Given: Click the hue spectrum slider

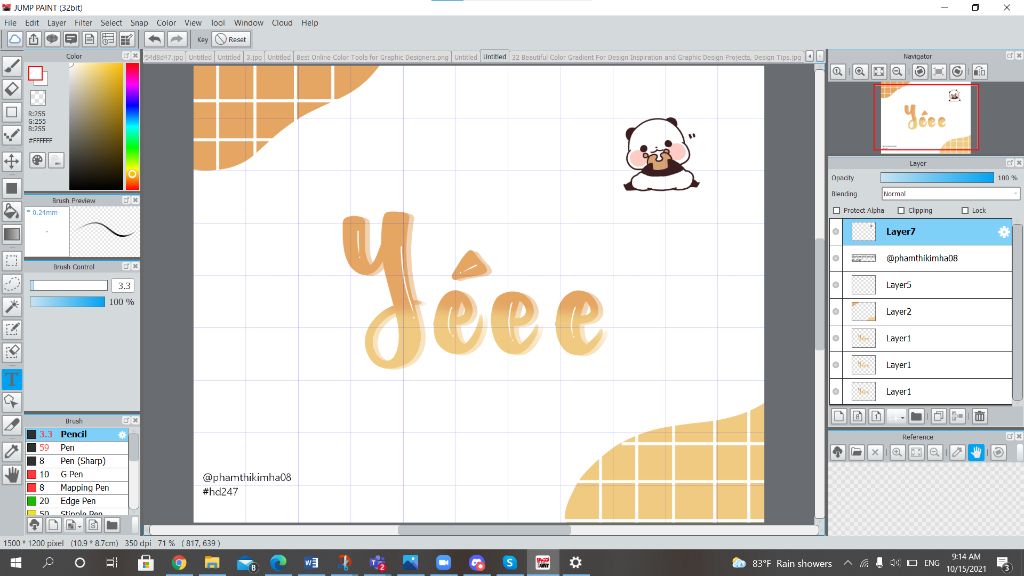Looking at the screenshot, I should [132, 126].
